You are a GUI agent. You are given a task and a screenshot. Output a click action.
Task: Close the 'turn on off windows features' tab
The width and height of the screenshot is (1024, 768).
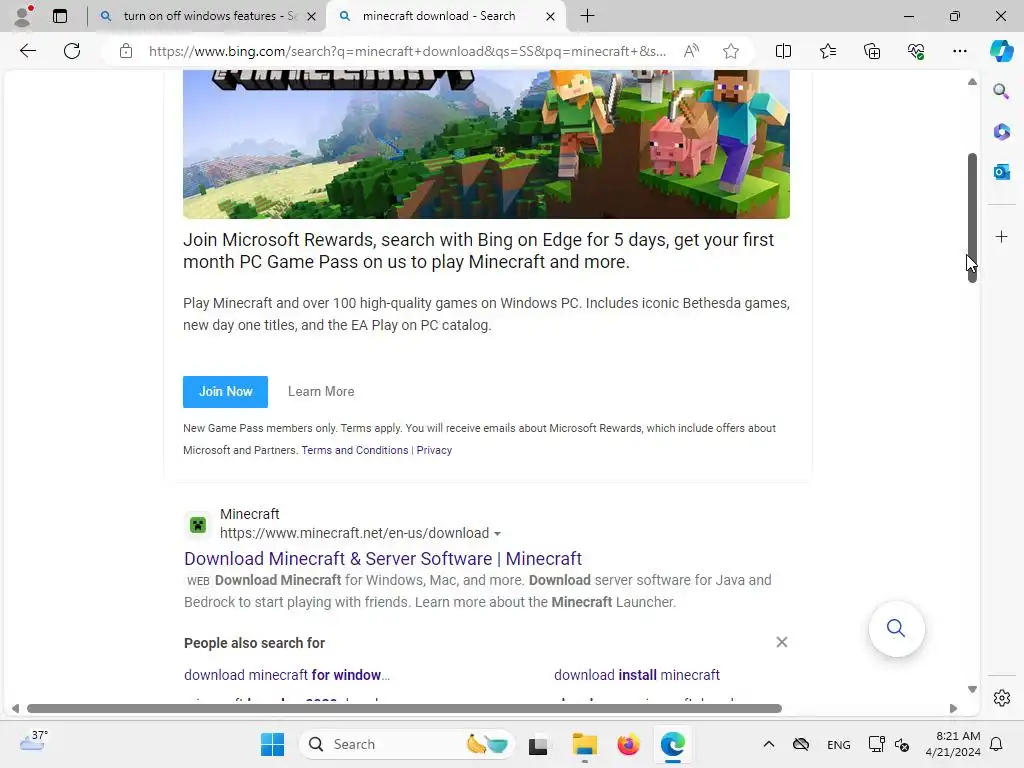312,16
